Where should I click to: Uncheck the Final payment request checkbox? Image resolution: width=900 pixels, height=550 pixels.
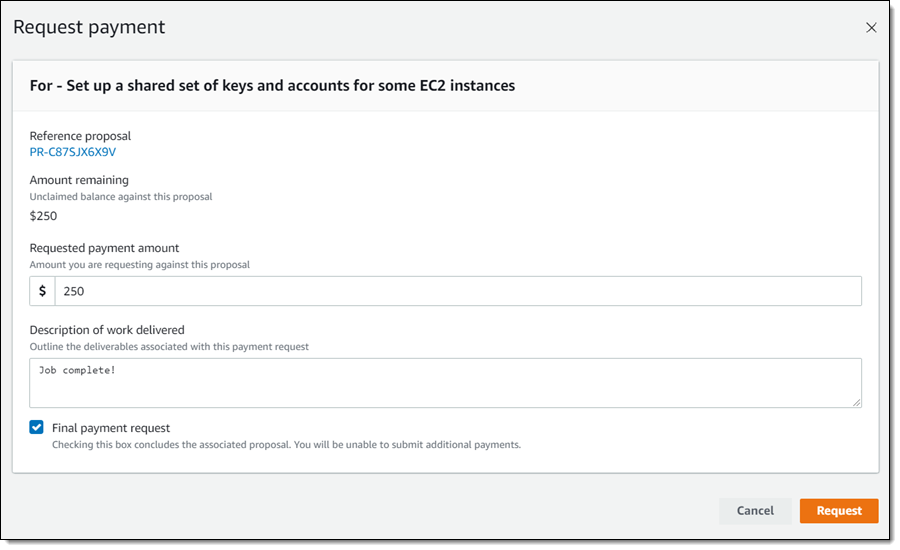pyautogui.click(x=37, y=428)
